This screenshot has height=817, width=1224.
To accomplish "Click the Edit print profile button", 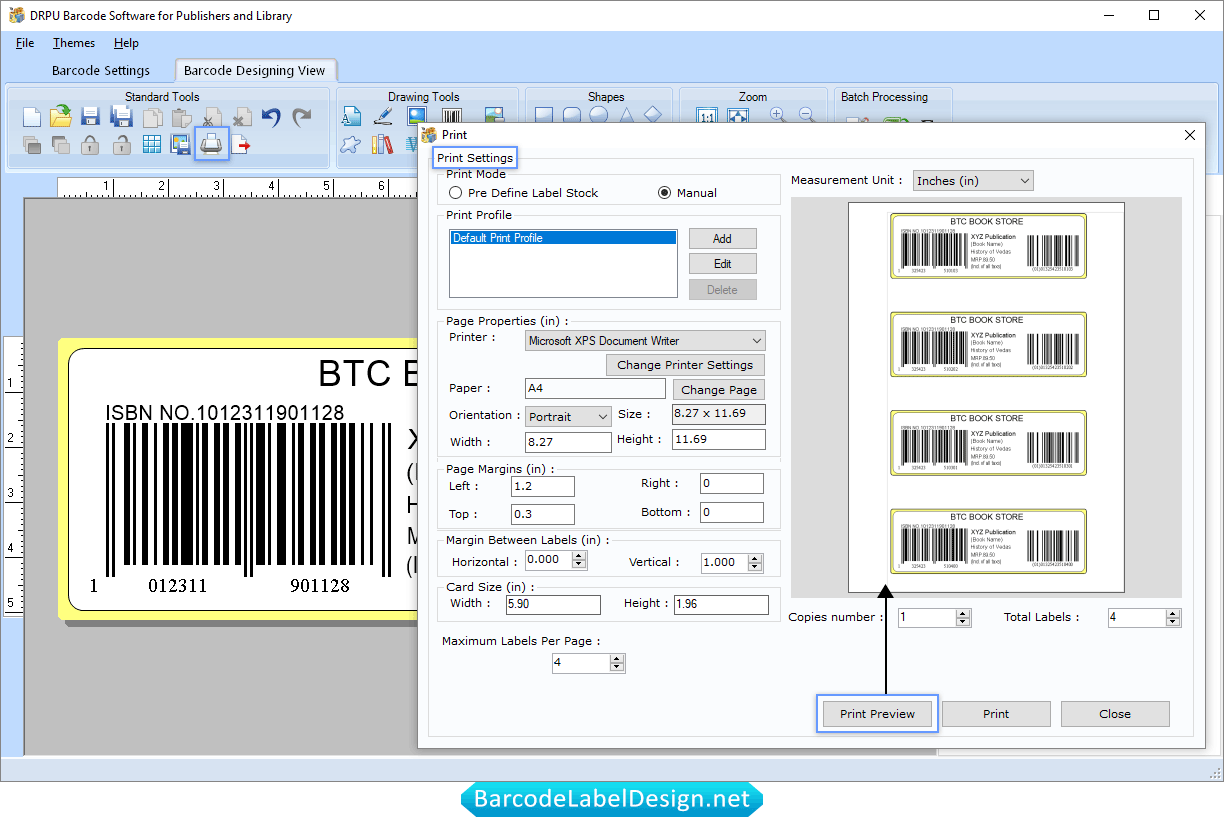I will point(722,264).
